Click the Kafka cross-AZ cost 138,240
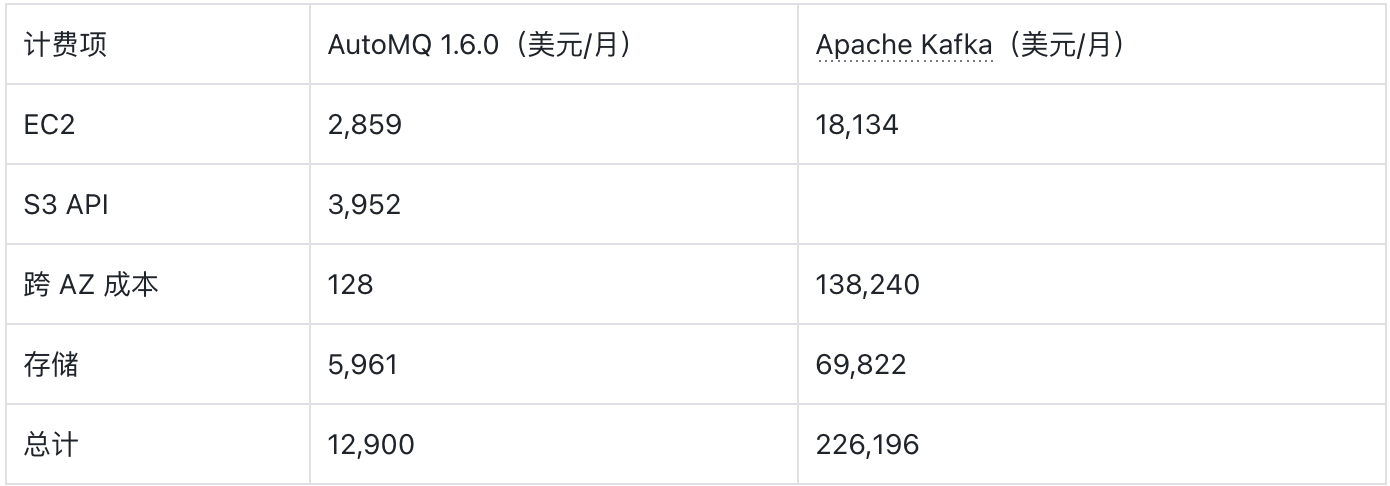 pos(868,285)
